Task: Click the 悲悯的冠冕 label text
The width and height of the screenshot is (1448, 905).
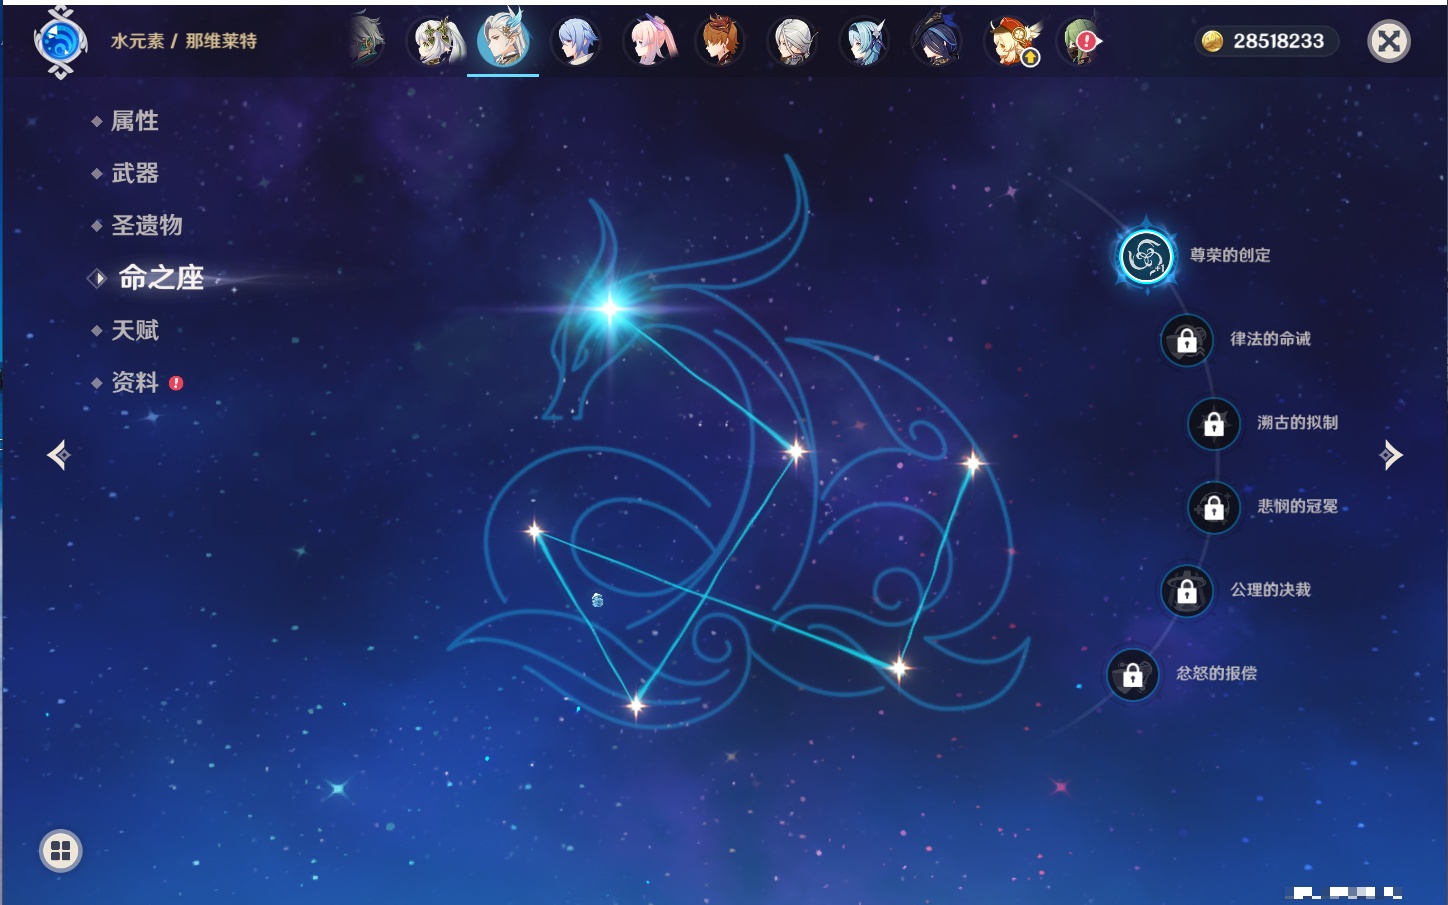Action: [x=1297, y=506]
